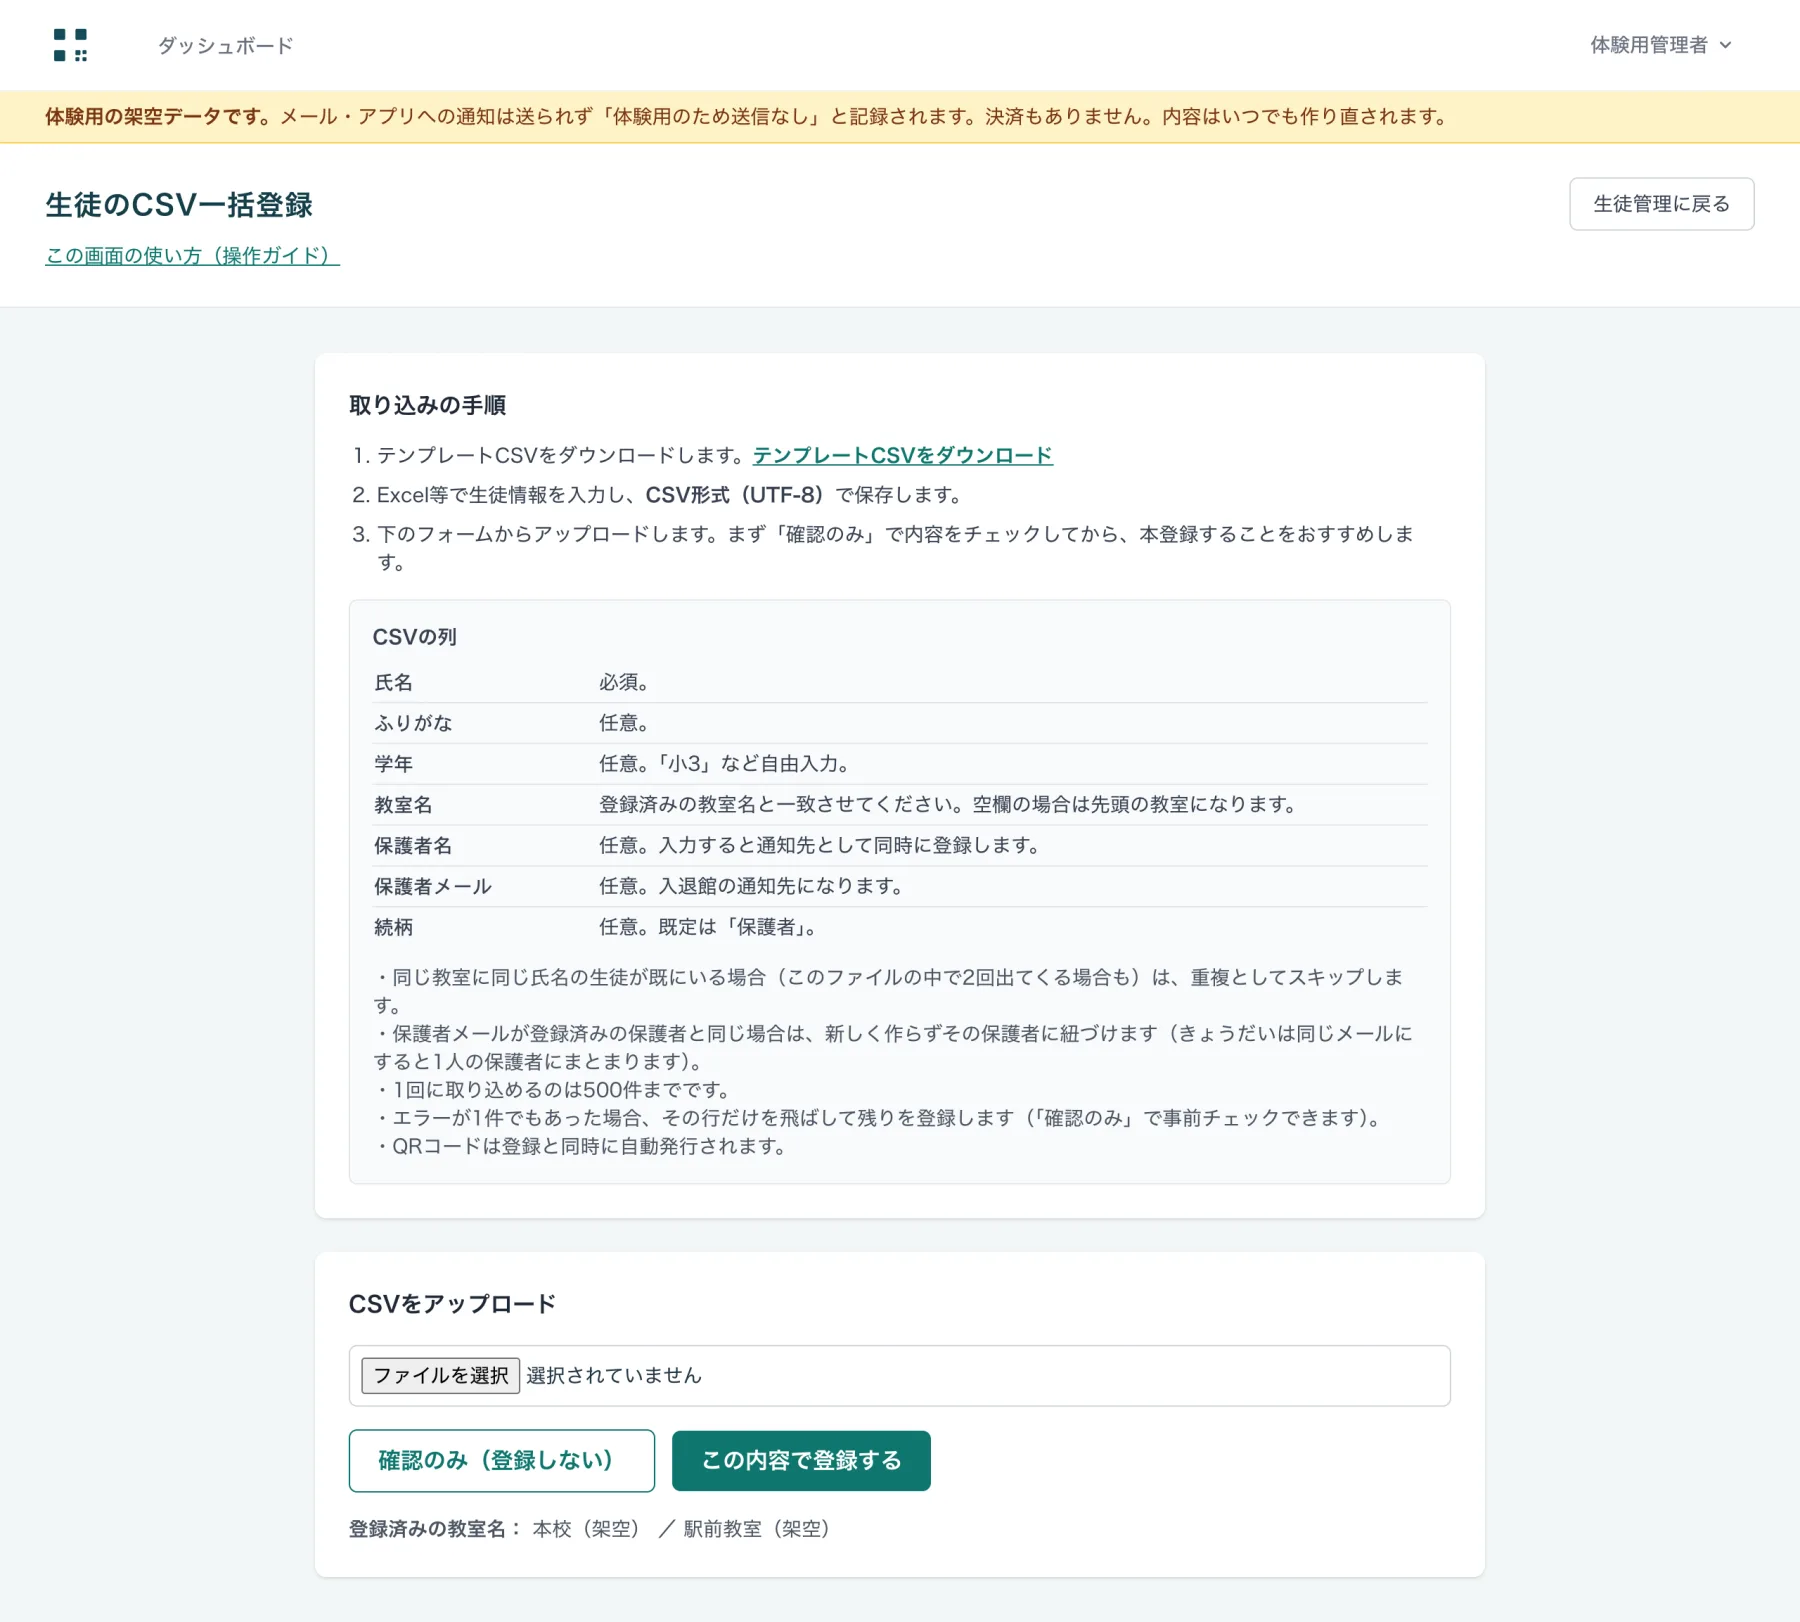1800x1622 pixels.
Task: Click the ファイルを選択 button
Action: pyautogui.click(x=440, y=1376)
